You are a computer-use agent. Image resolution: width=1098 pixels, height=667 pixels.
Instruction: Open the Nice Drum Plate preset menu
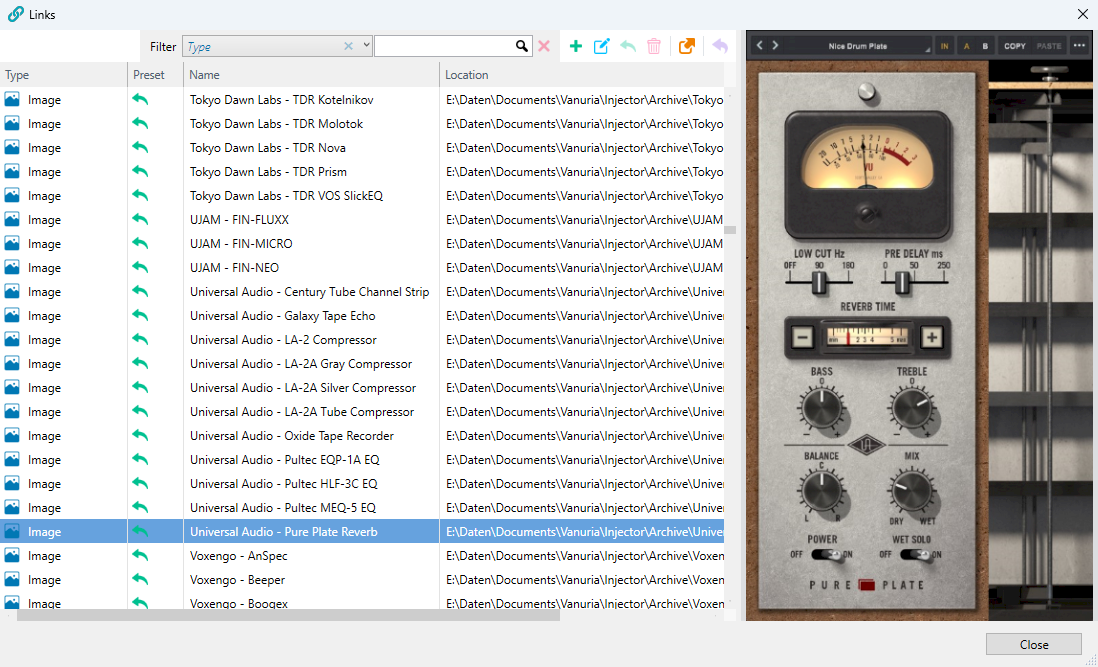858,46
